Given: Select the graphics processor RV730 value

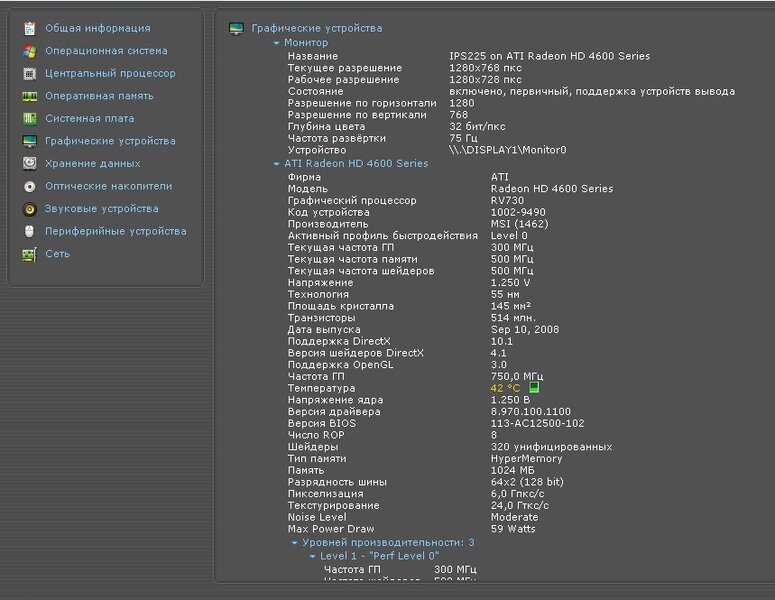Looking at the screenshot, I should click(x=507, y=200).
